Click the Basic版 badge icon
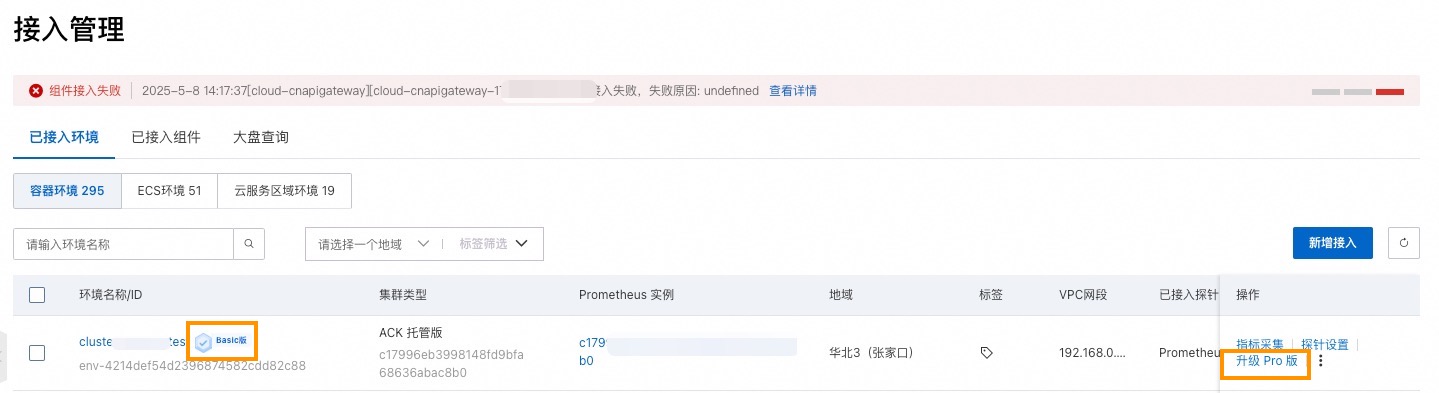The height and width of the screenshot is (393, 1439). coord(203,342)
